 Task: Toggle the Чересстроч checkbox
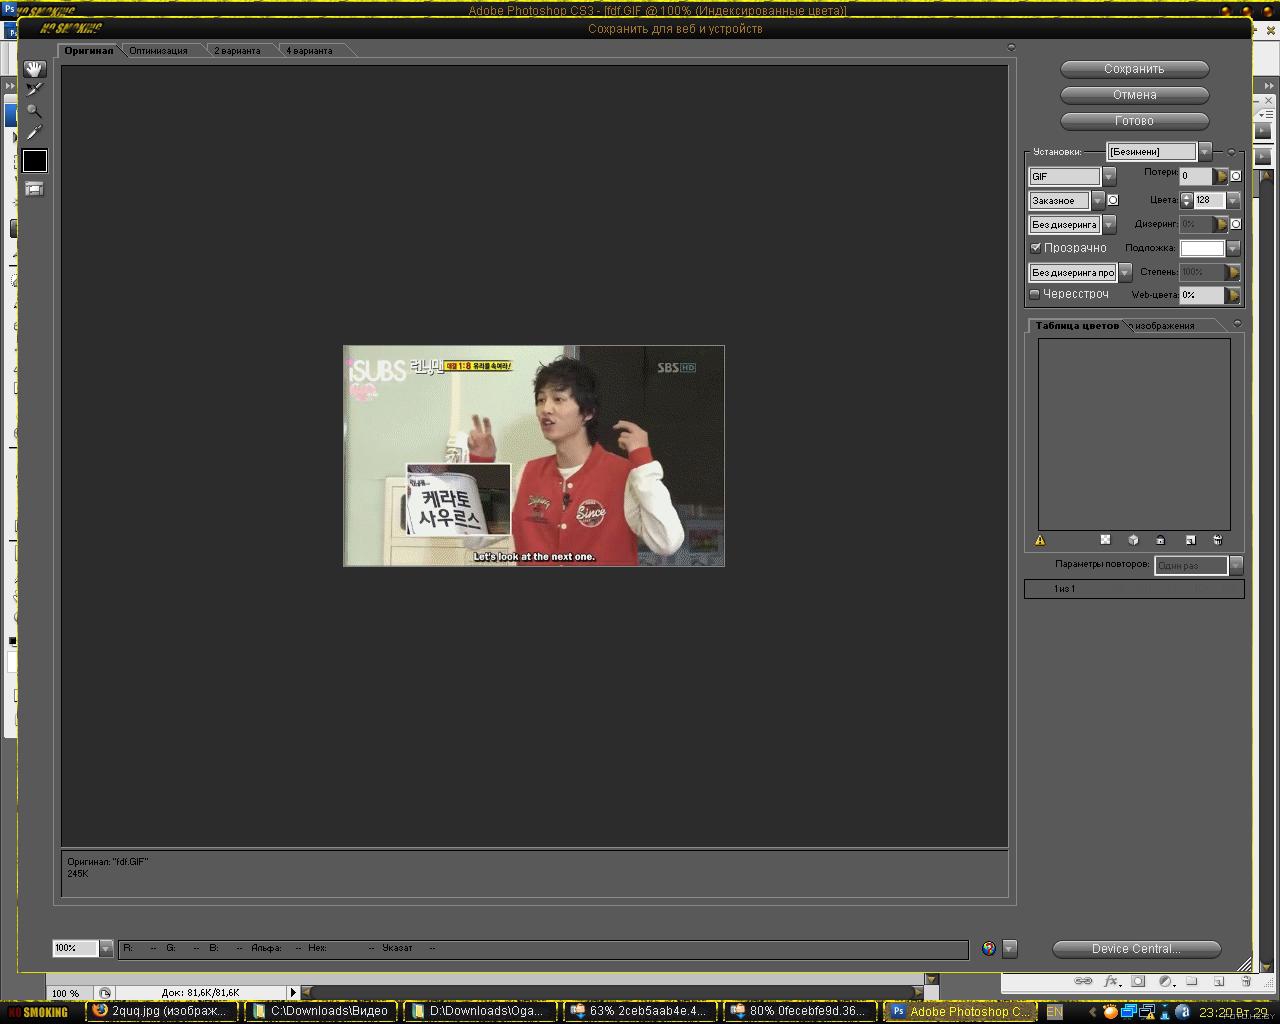coord(1035,294)
